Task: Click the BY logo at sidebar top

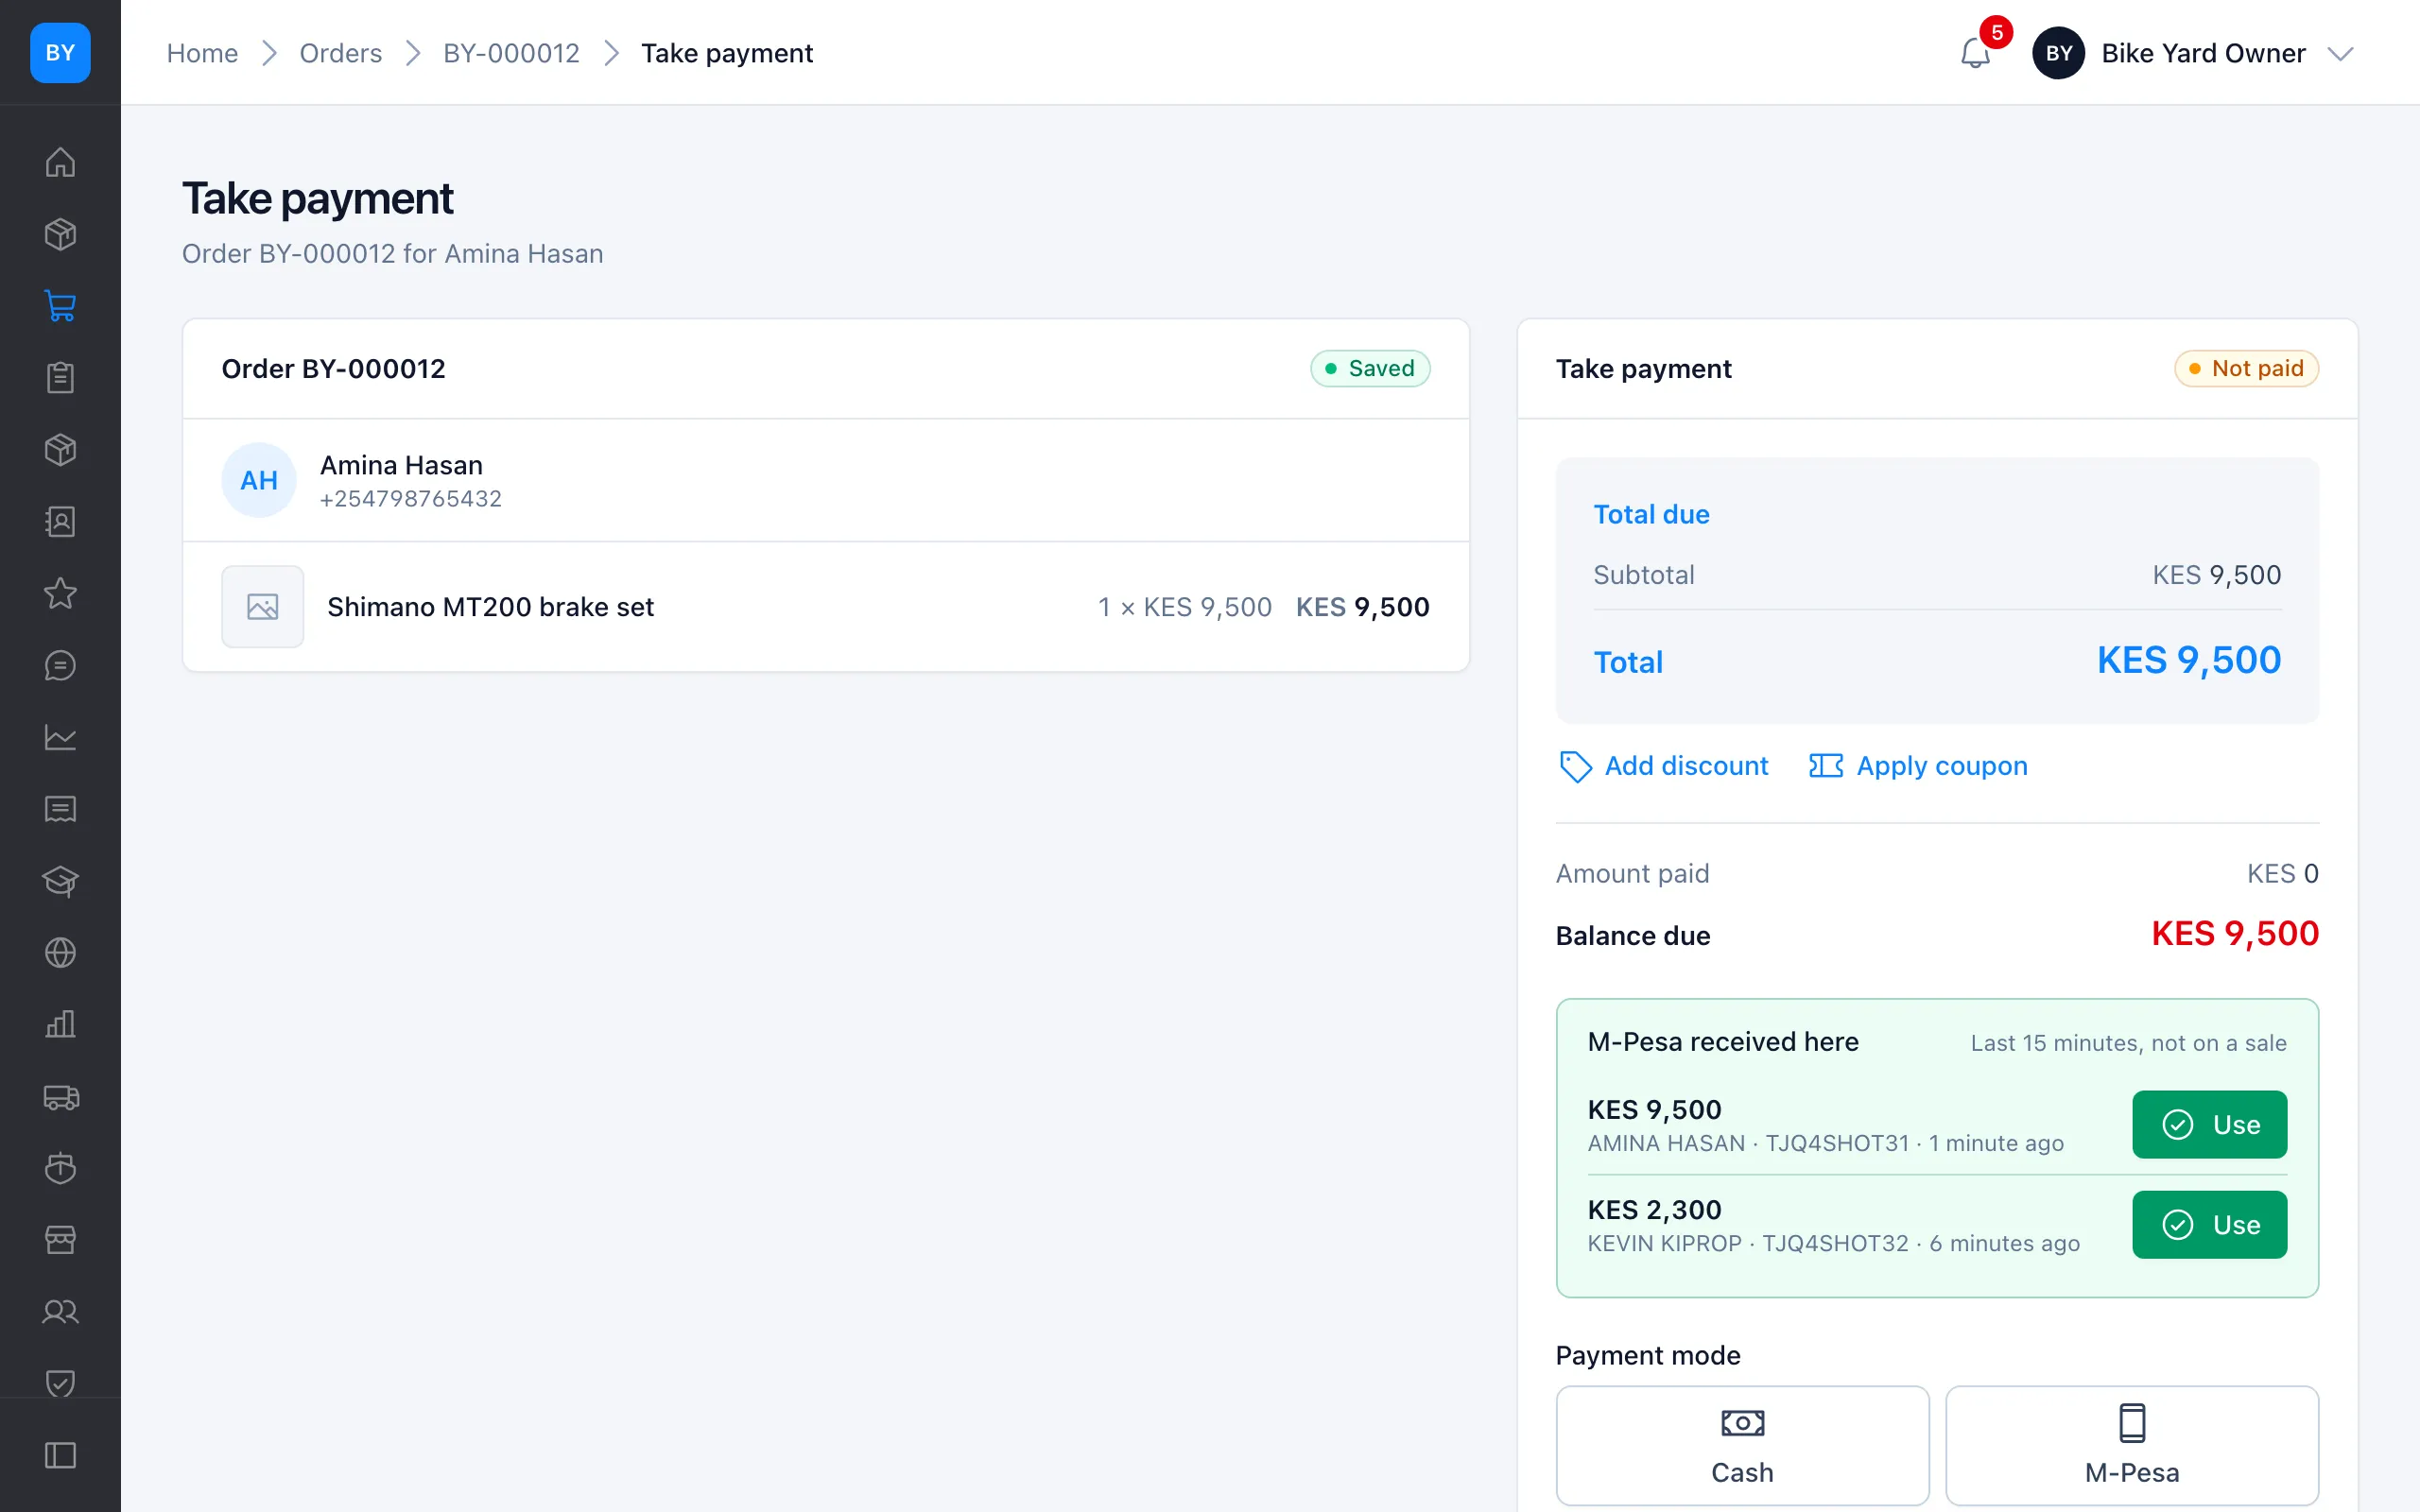Action: [x=60, y=52]
